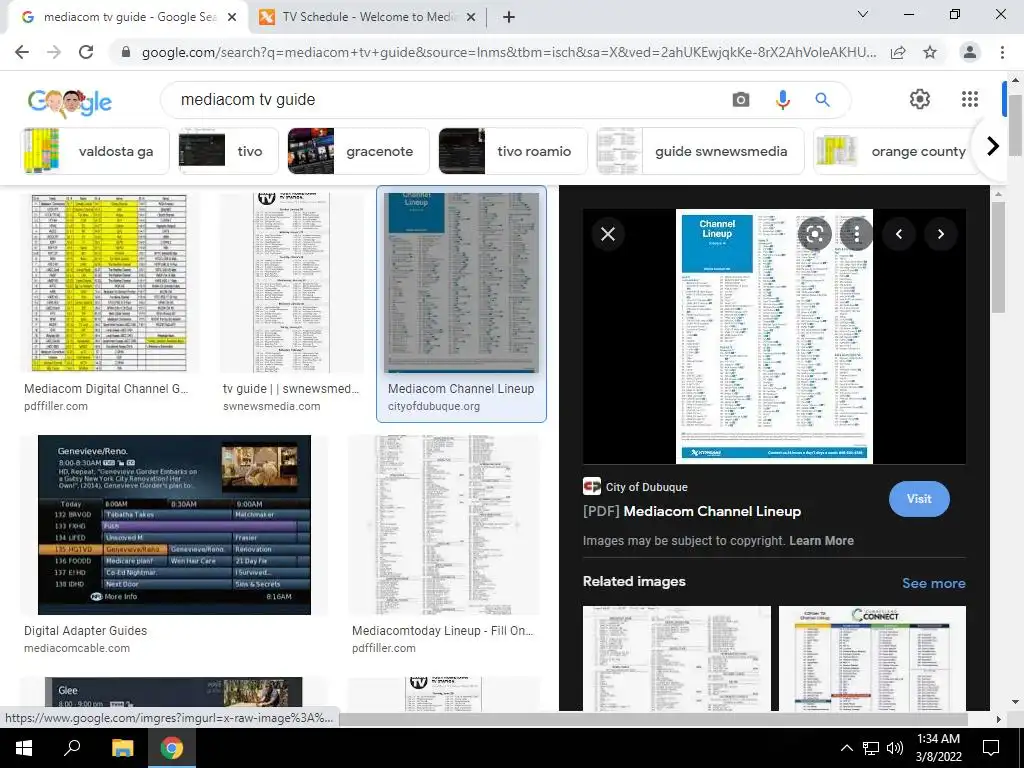The image size is (1024, 768).
Task: Open Google quick settings gear
Action: click(920, 99)
